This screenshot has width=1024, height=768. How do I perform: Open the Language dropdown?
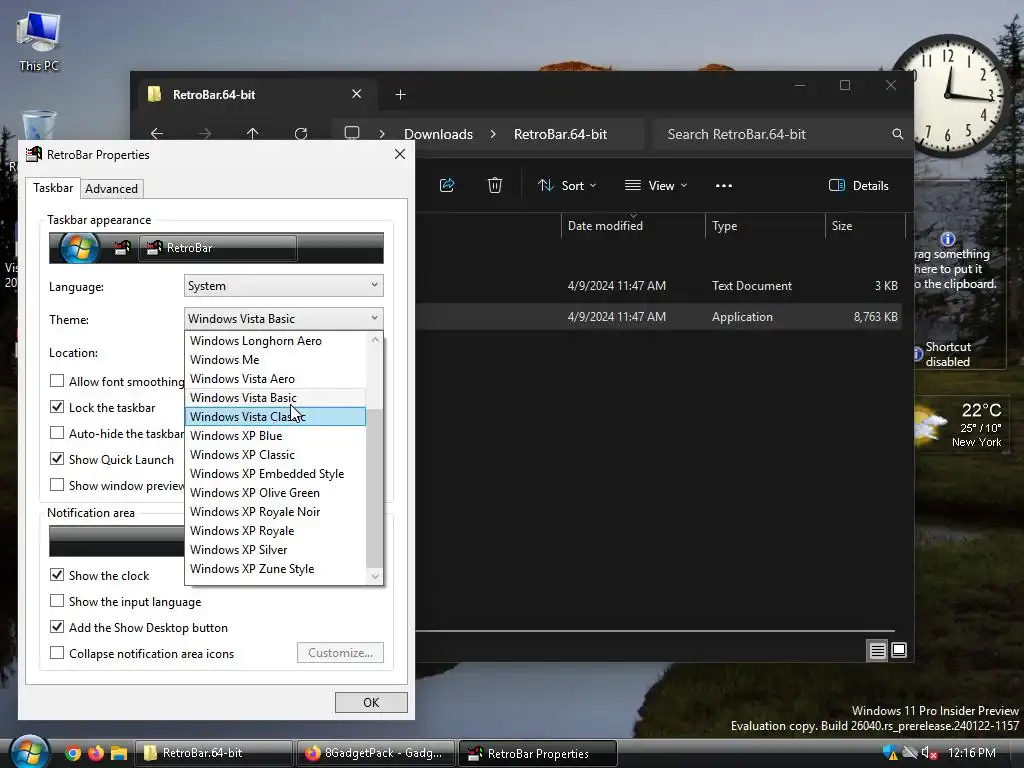(283, 285)
